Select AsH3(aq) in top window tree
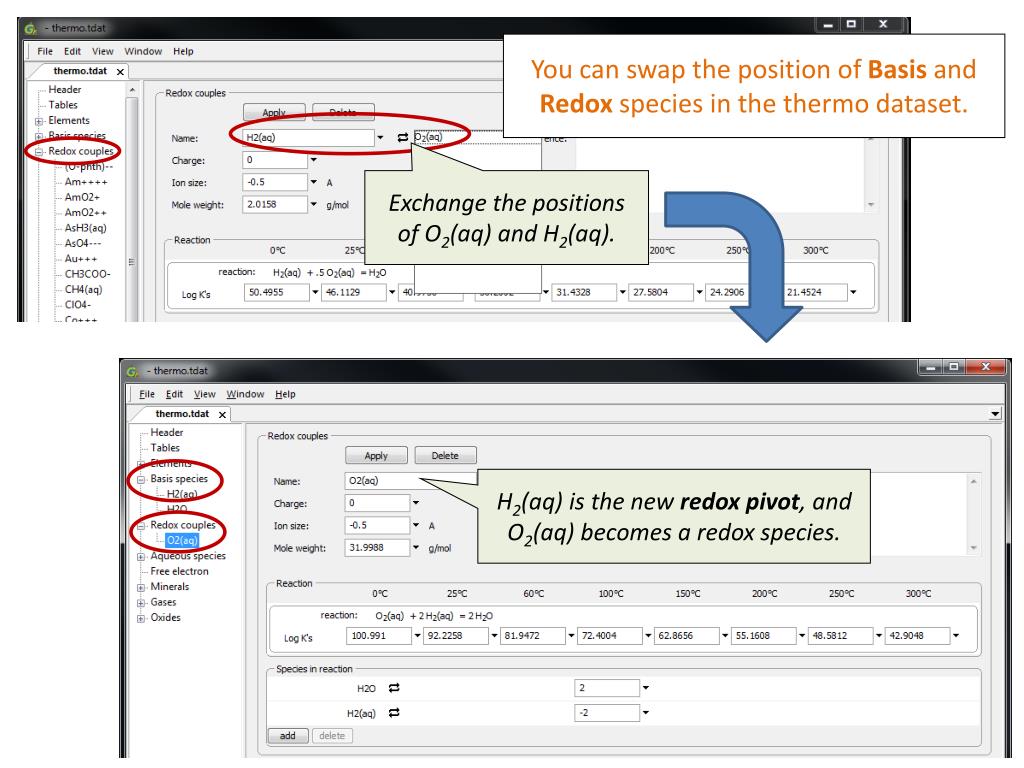This screenshot has width=1024, height=768. pyautogui.click(x=86, y=228)
